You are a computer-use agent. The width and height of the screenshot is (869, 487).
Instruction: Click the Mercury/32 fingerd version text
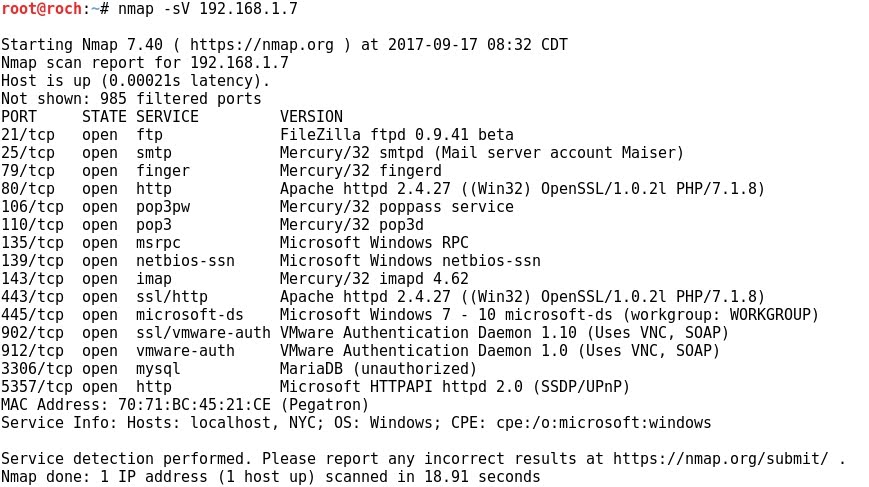click(361, 171)
